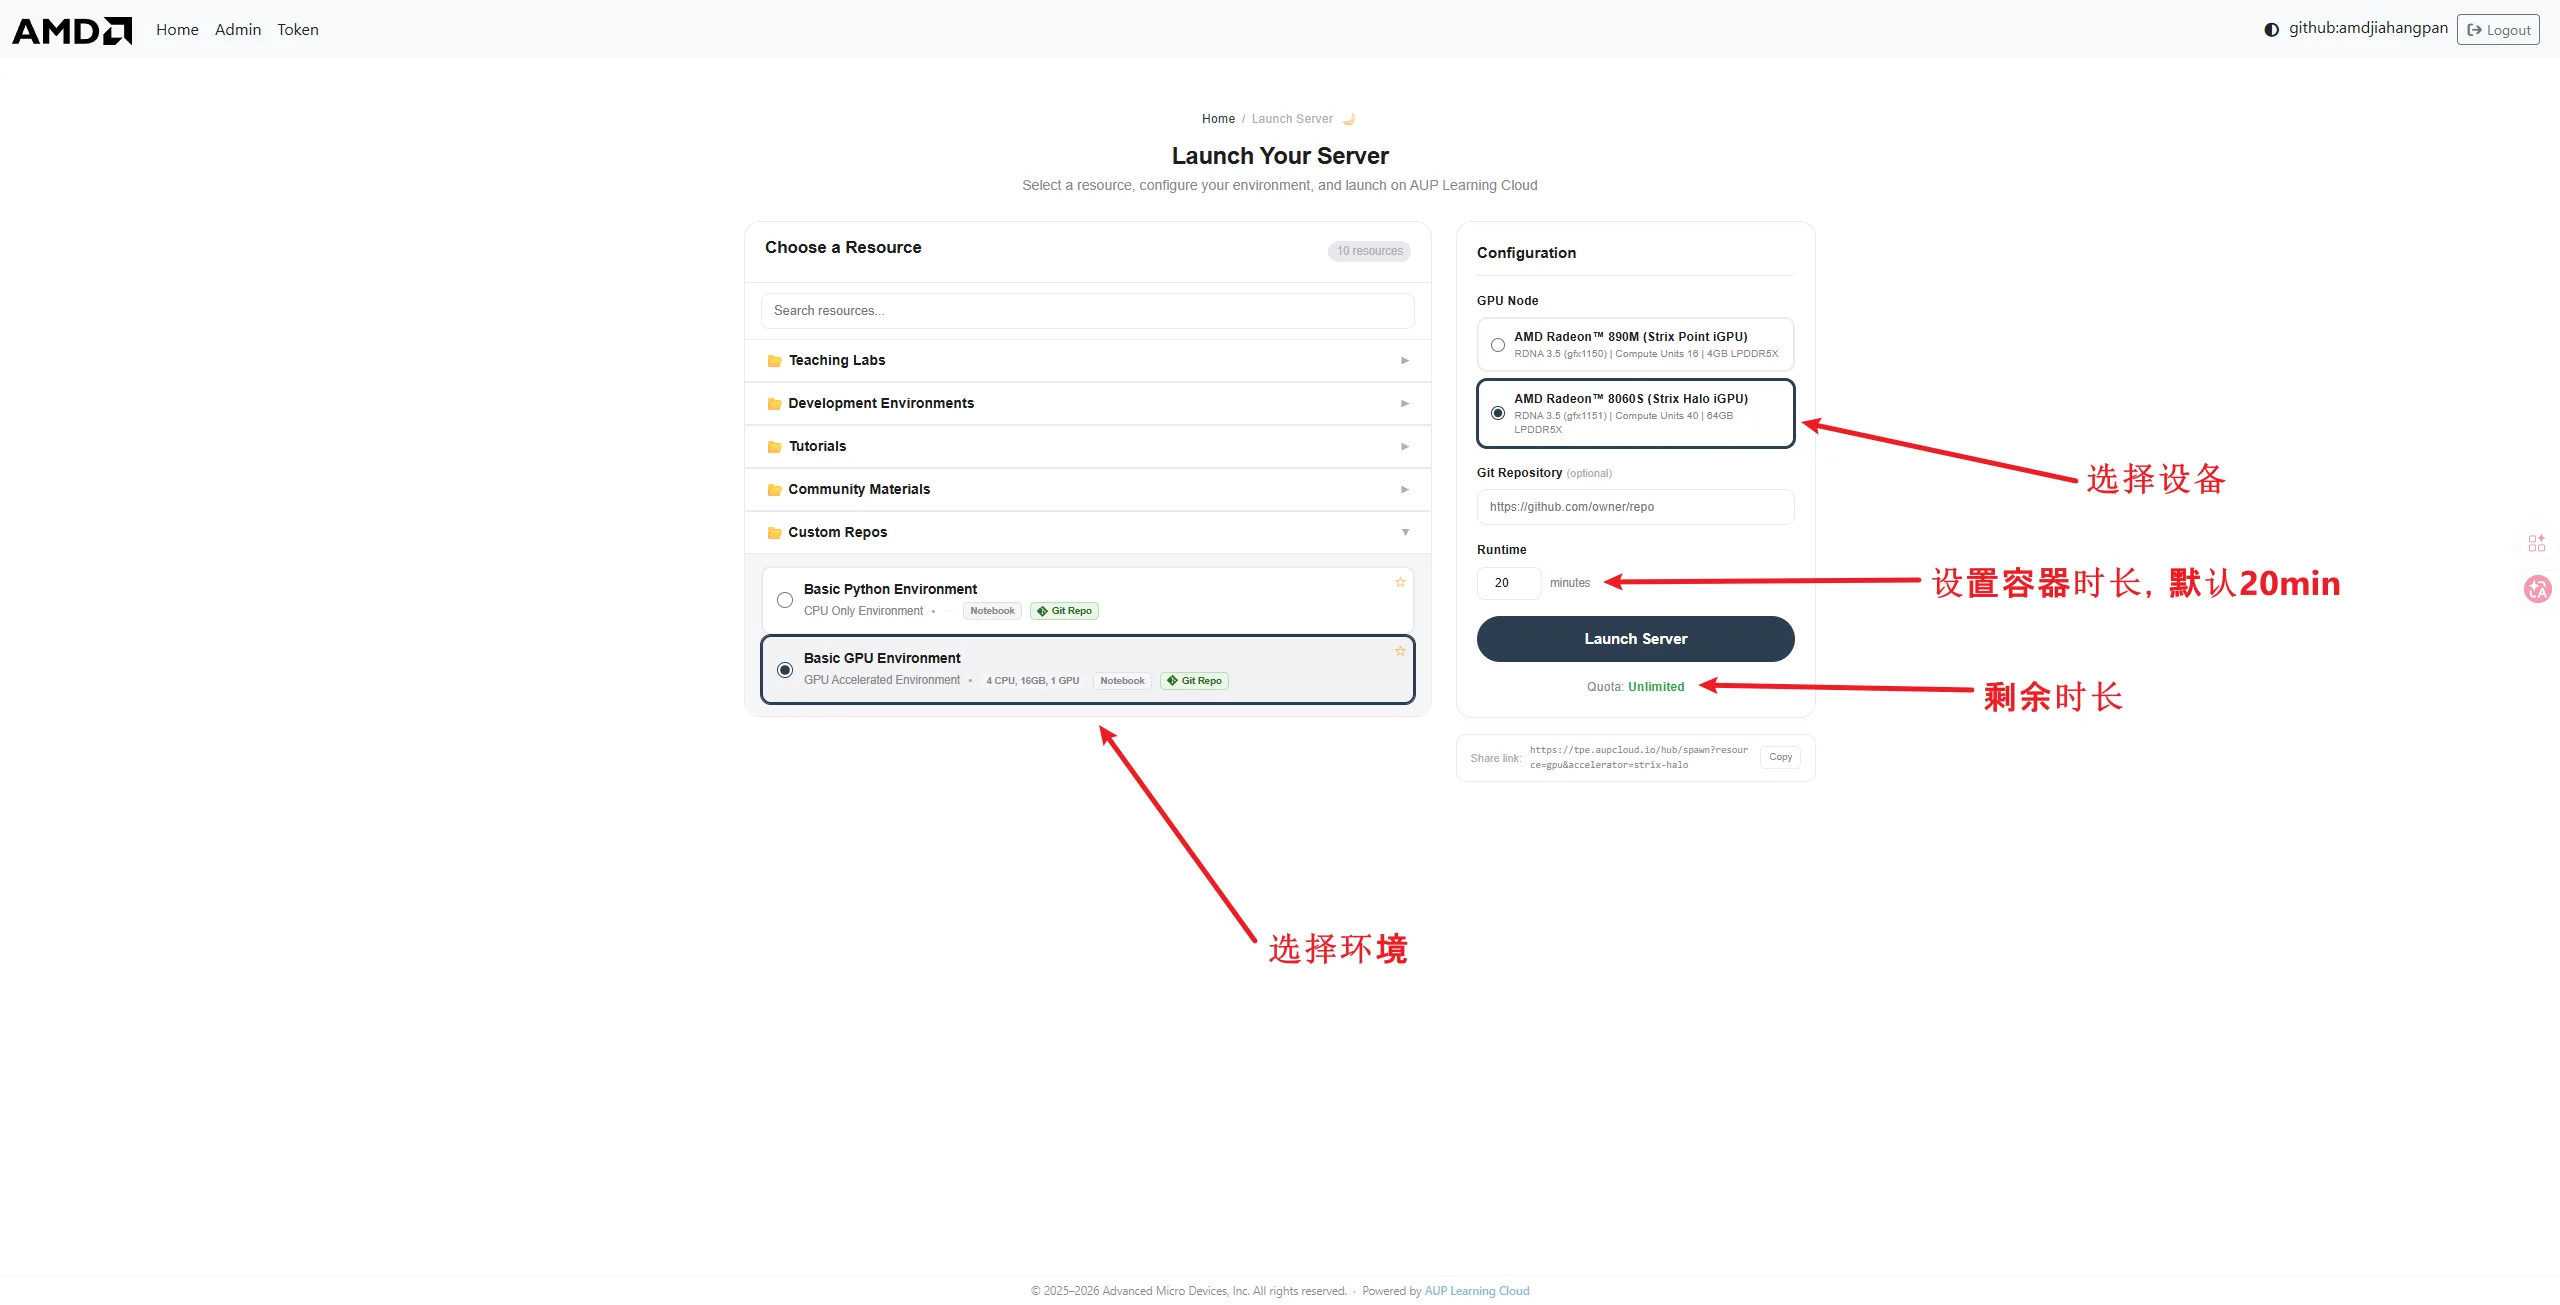The image size is (2560, 1305).
Task: Favorite Basic Python Environment with its star
Action: point(1400,582)
